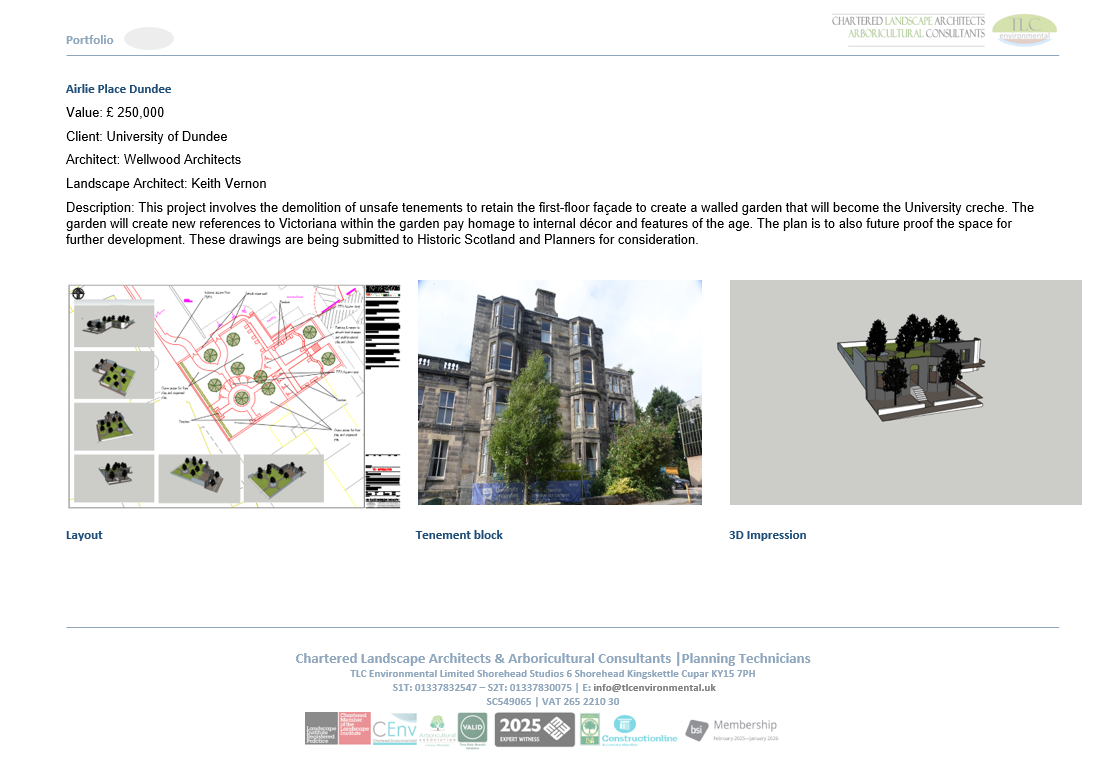Click the Arboricultural Association tree logo
1104x779 pixels.
tap(437, 730)
